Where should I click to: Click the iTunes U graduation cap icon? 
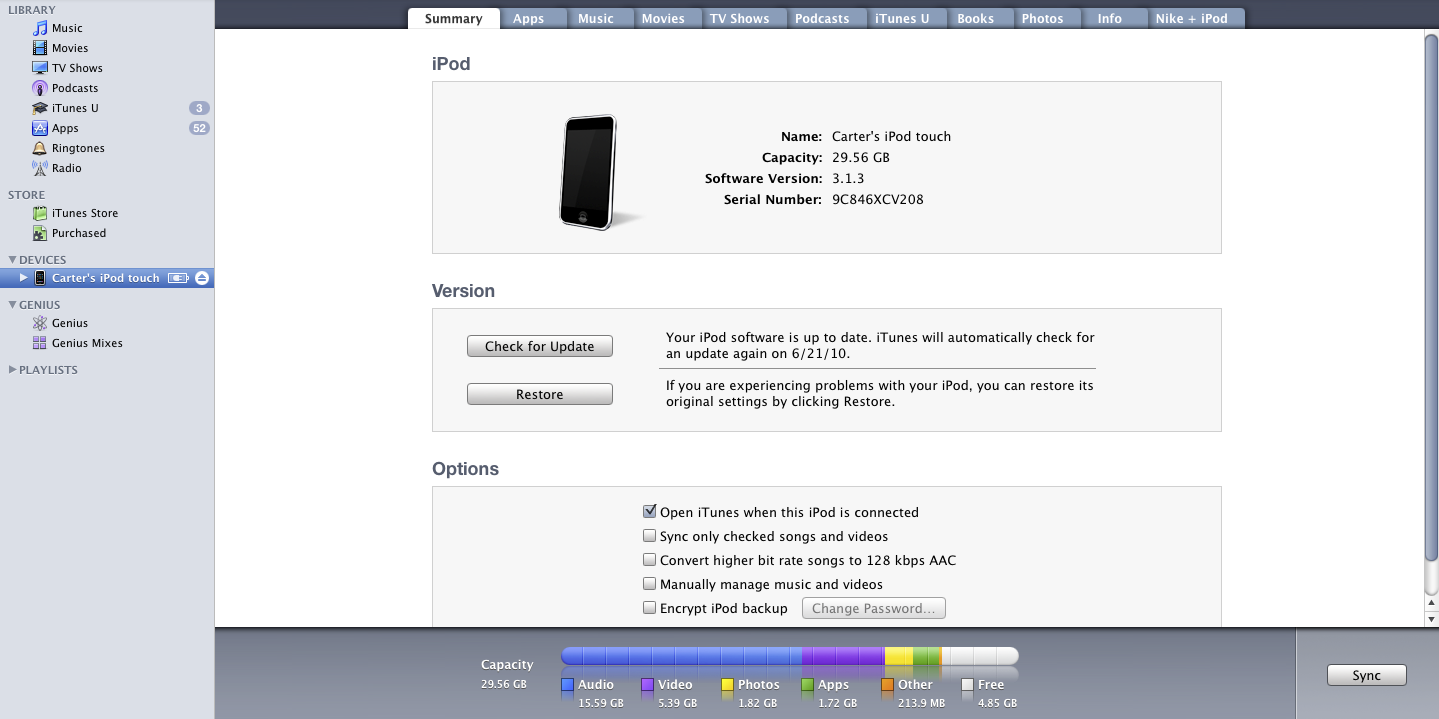[x=40, y=108]
